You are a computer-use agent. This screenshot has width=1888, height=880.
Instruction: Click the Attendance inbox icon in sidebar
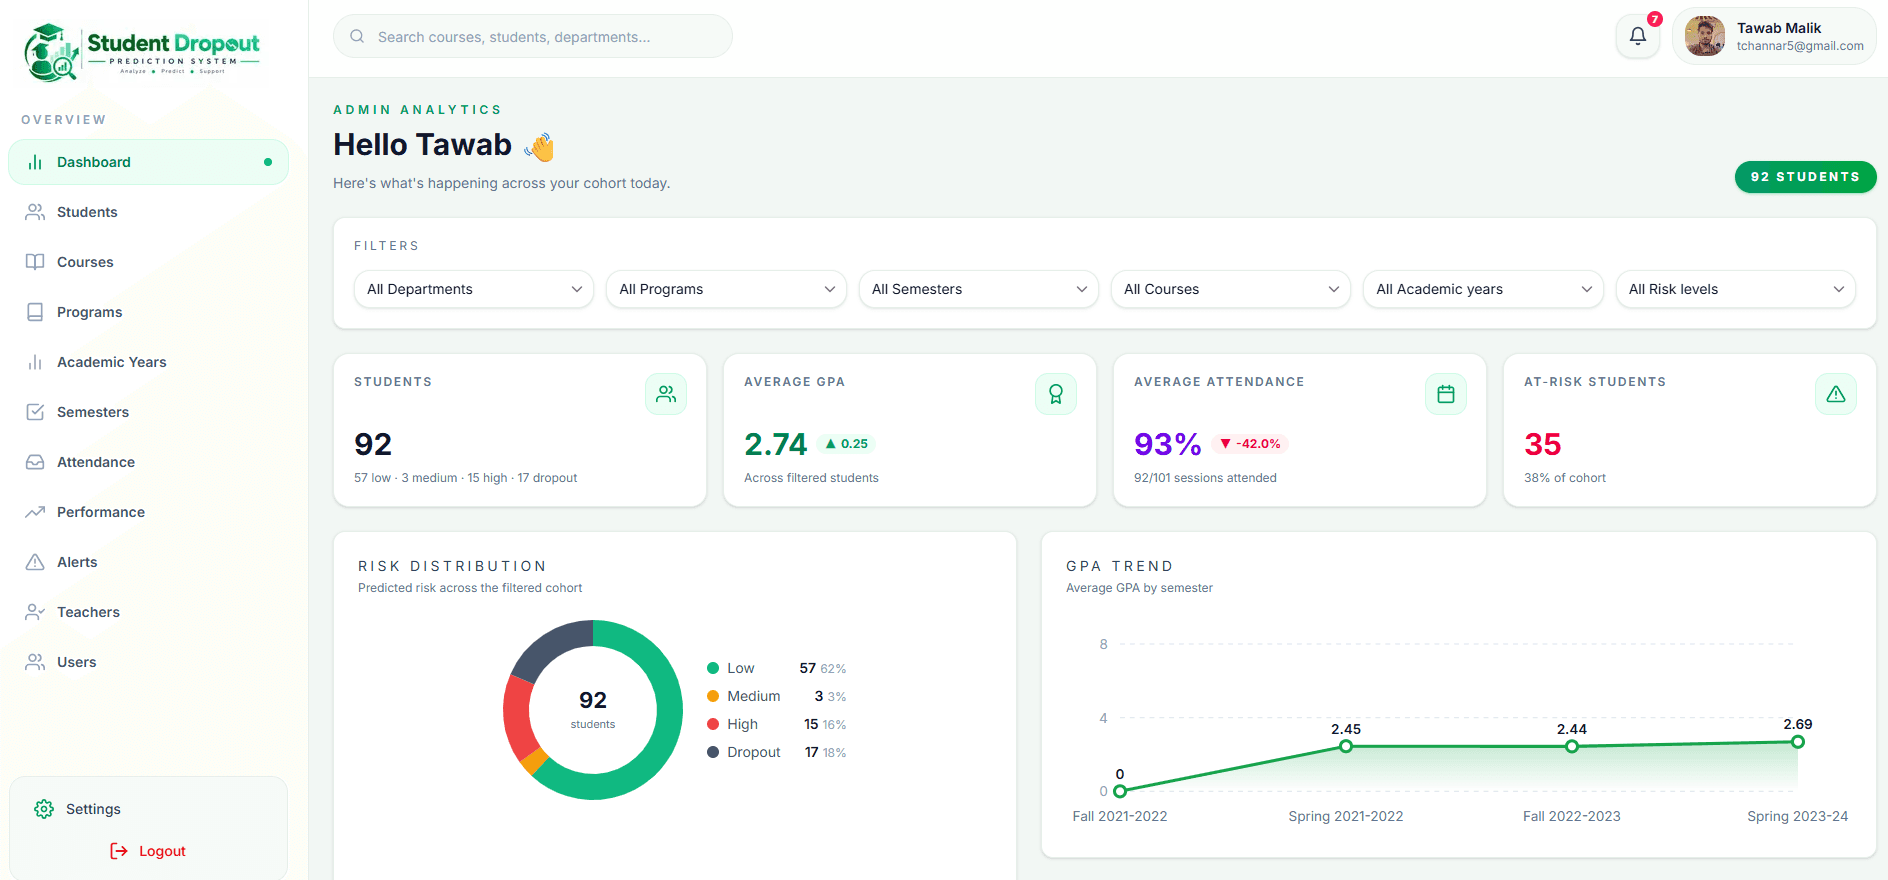pos(35,462)
